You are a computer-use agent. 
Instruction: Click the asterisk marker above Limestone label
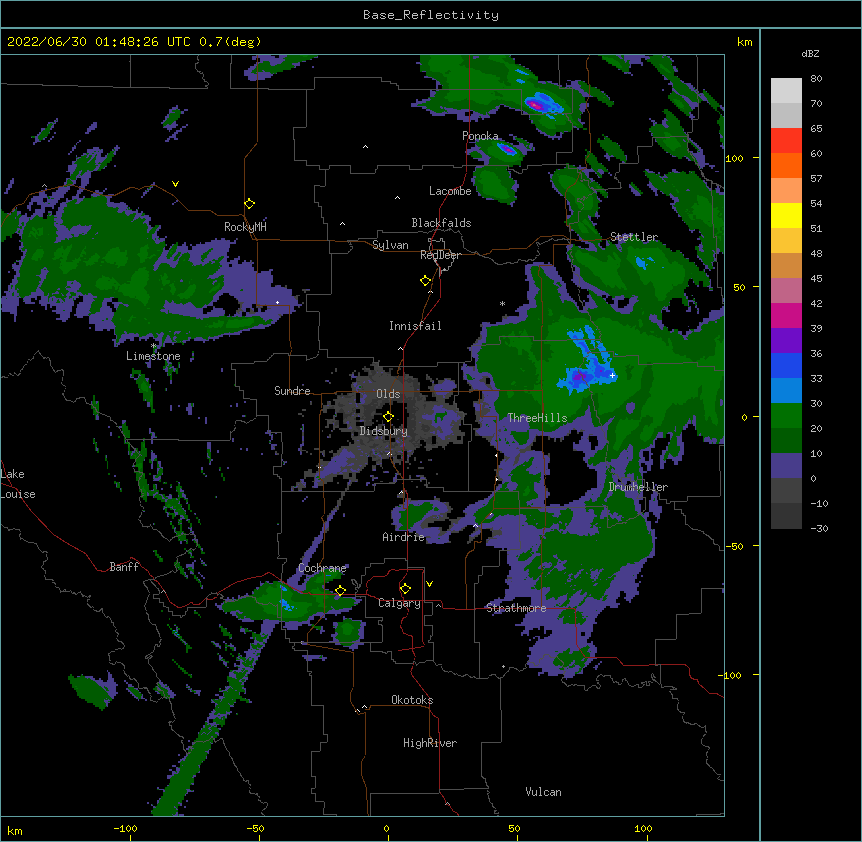154,346
